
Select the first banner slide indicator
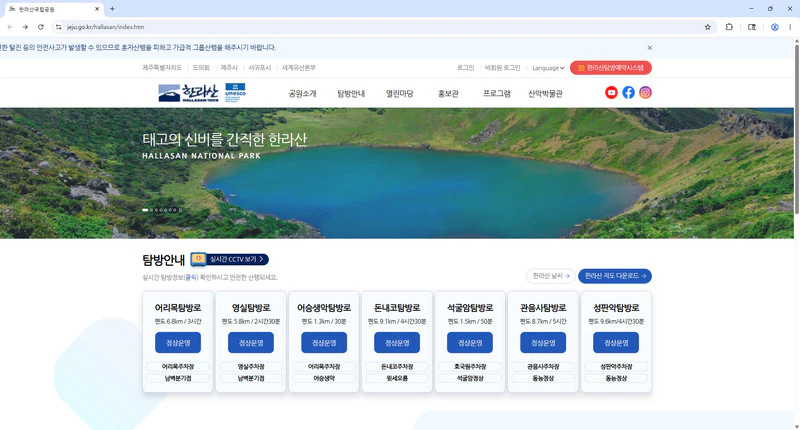(145, 210)
